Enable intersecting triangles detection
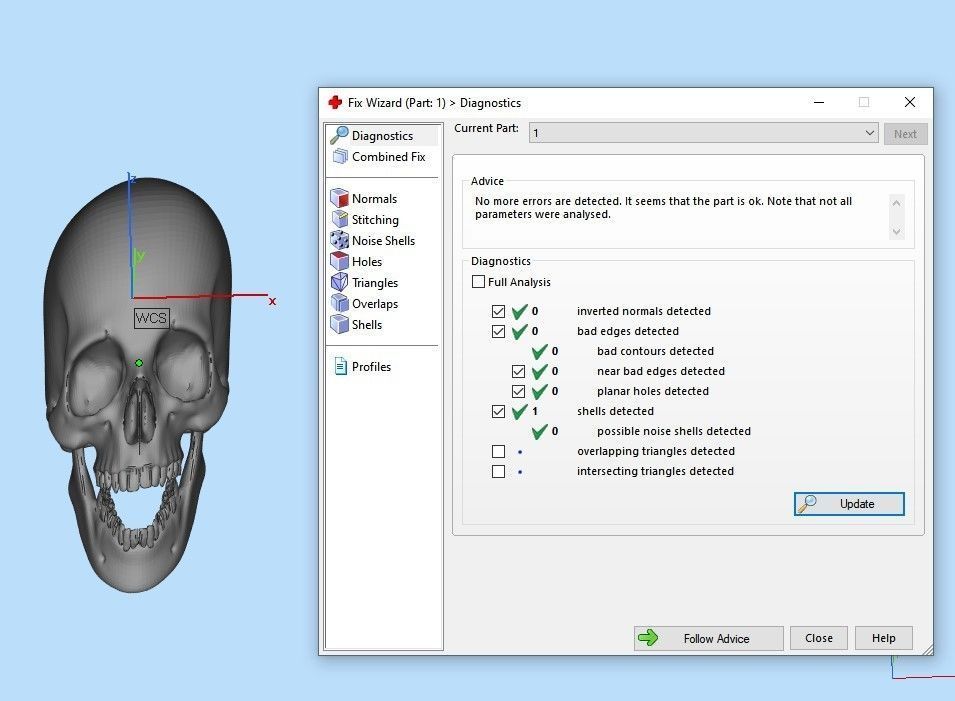The height and width of the screenshot is (701, 955). click(x=499, y=471)
